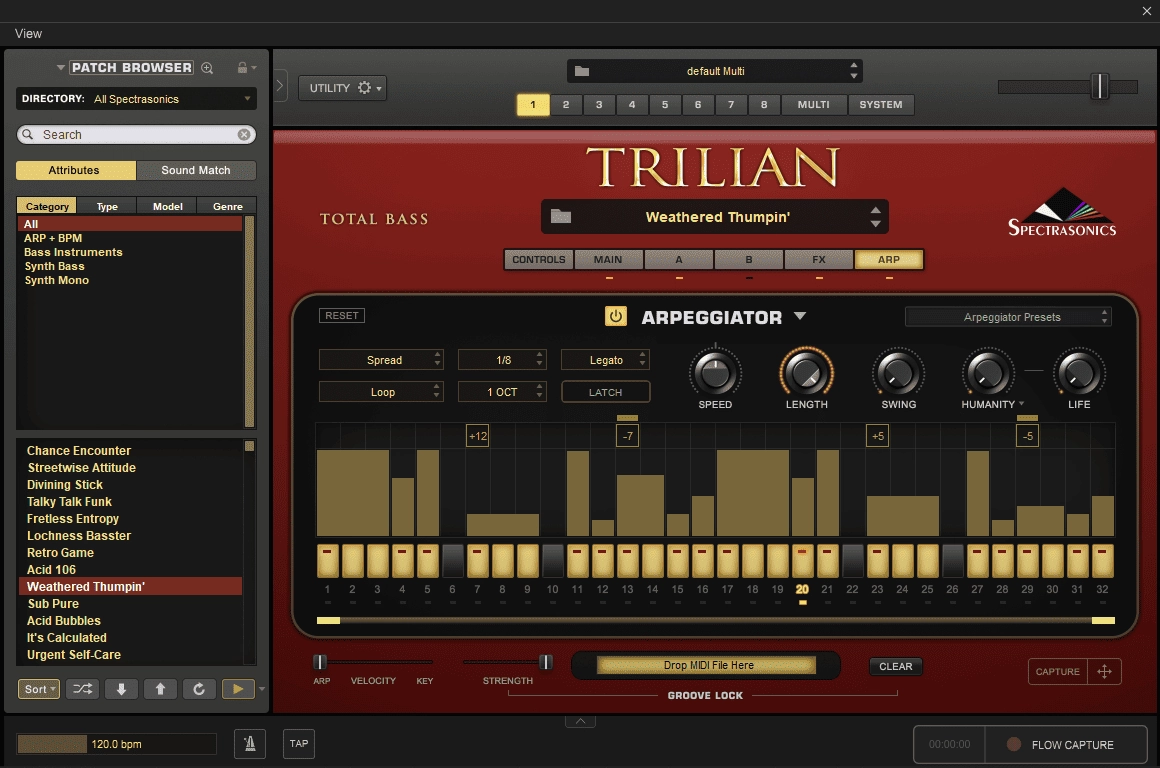Image resolution: width=1160 pixels, height=768 pixels.
Task: Switch to the FX tab
Action: 819,260
